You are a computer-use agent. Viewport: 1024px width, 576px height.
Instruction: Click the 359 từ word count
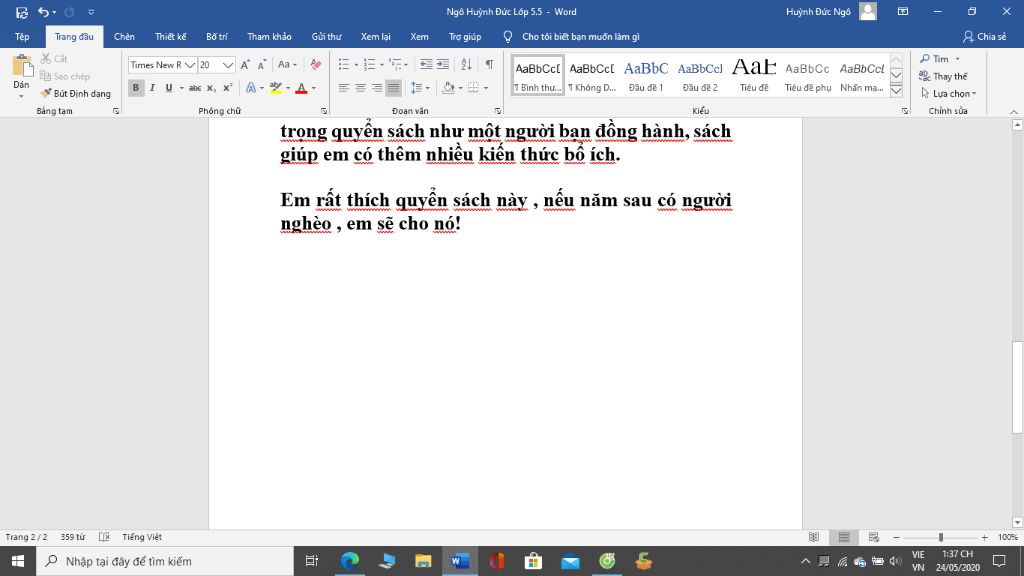click(x=72, y=537)
